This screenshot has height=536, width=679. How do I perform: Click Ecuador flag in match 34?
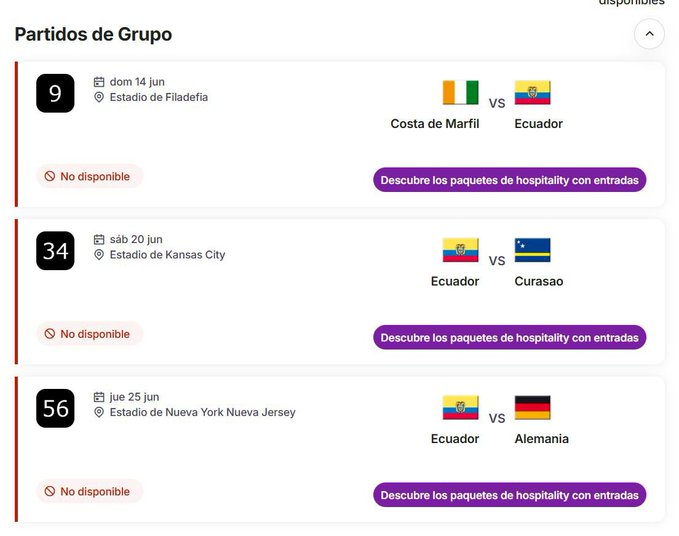coord(461,250)
